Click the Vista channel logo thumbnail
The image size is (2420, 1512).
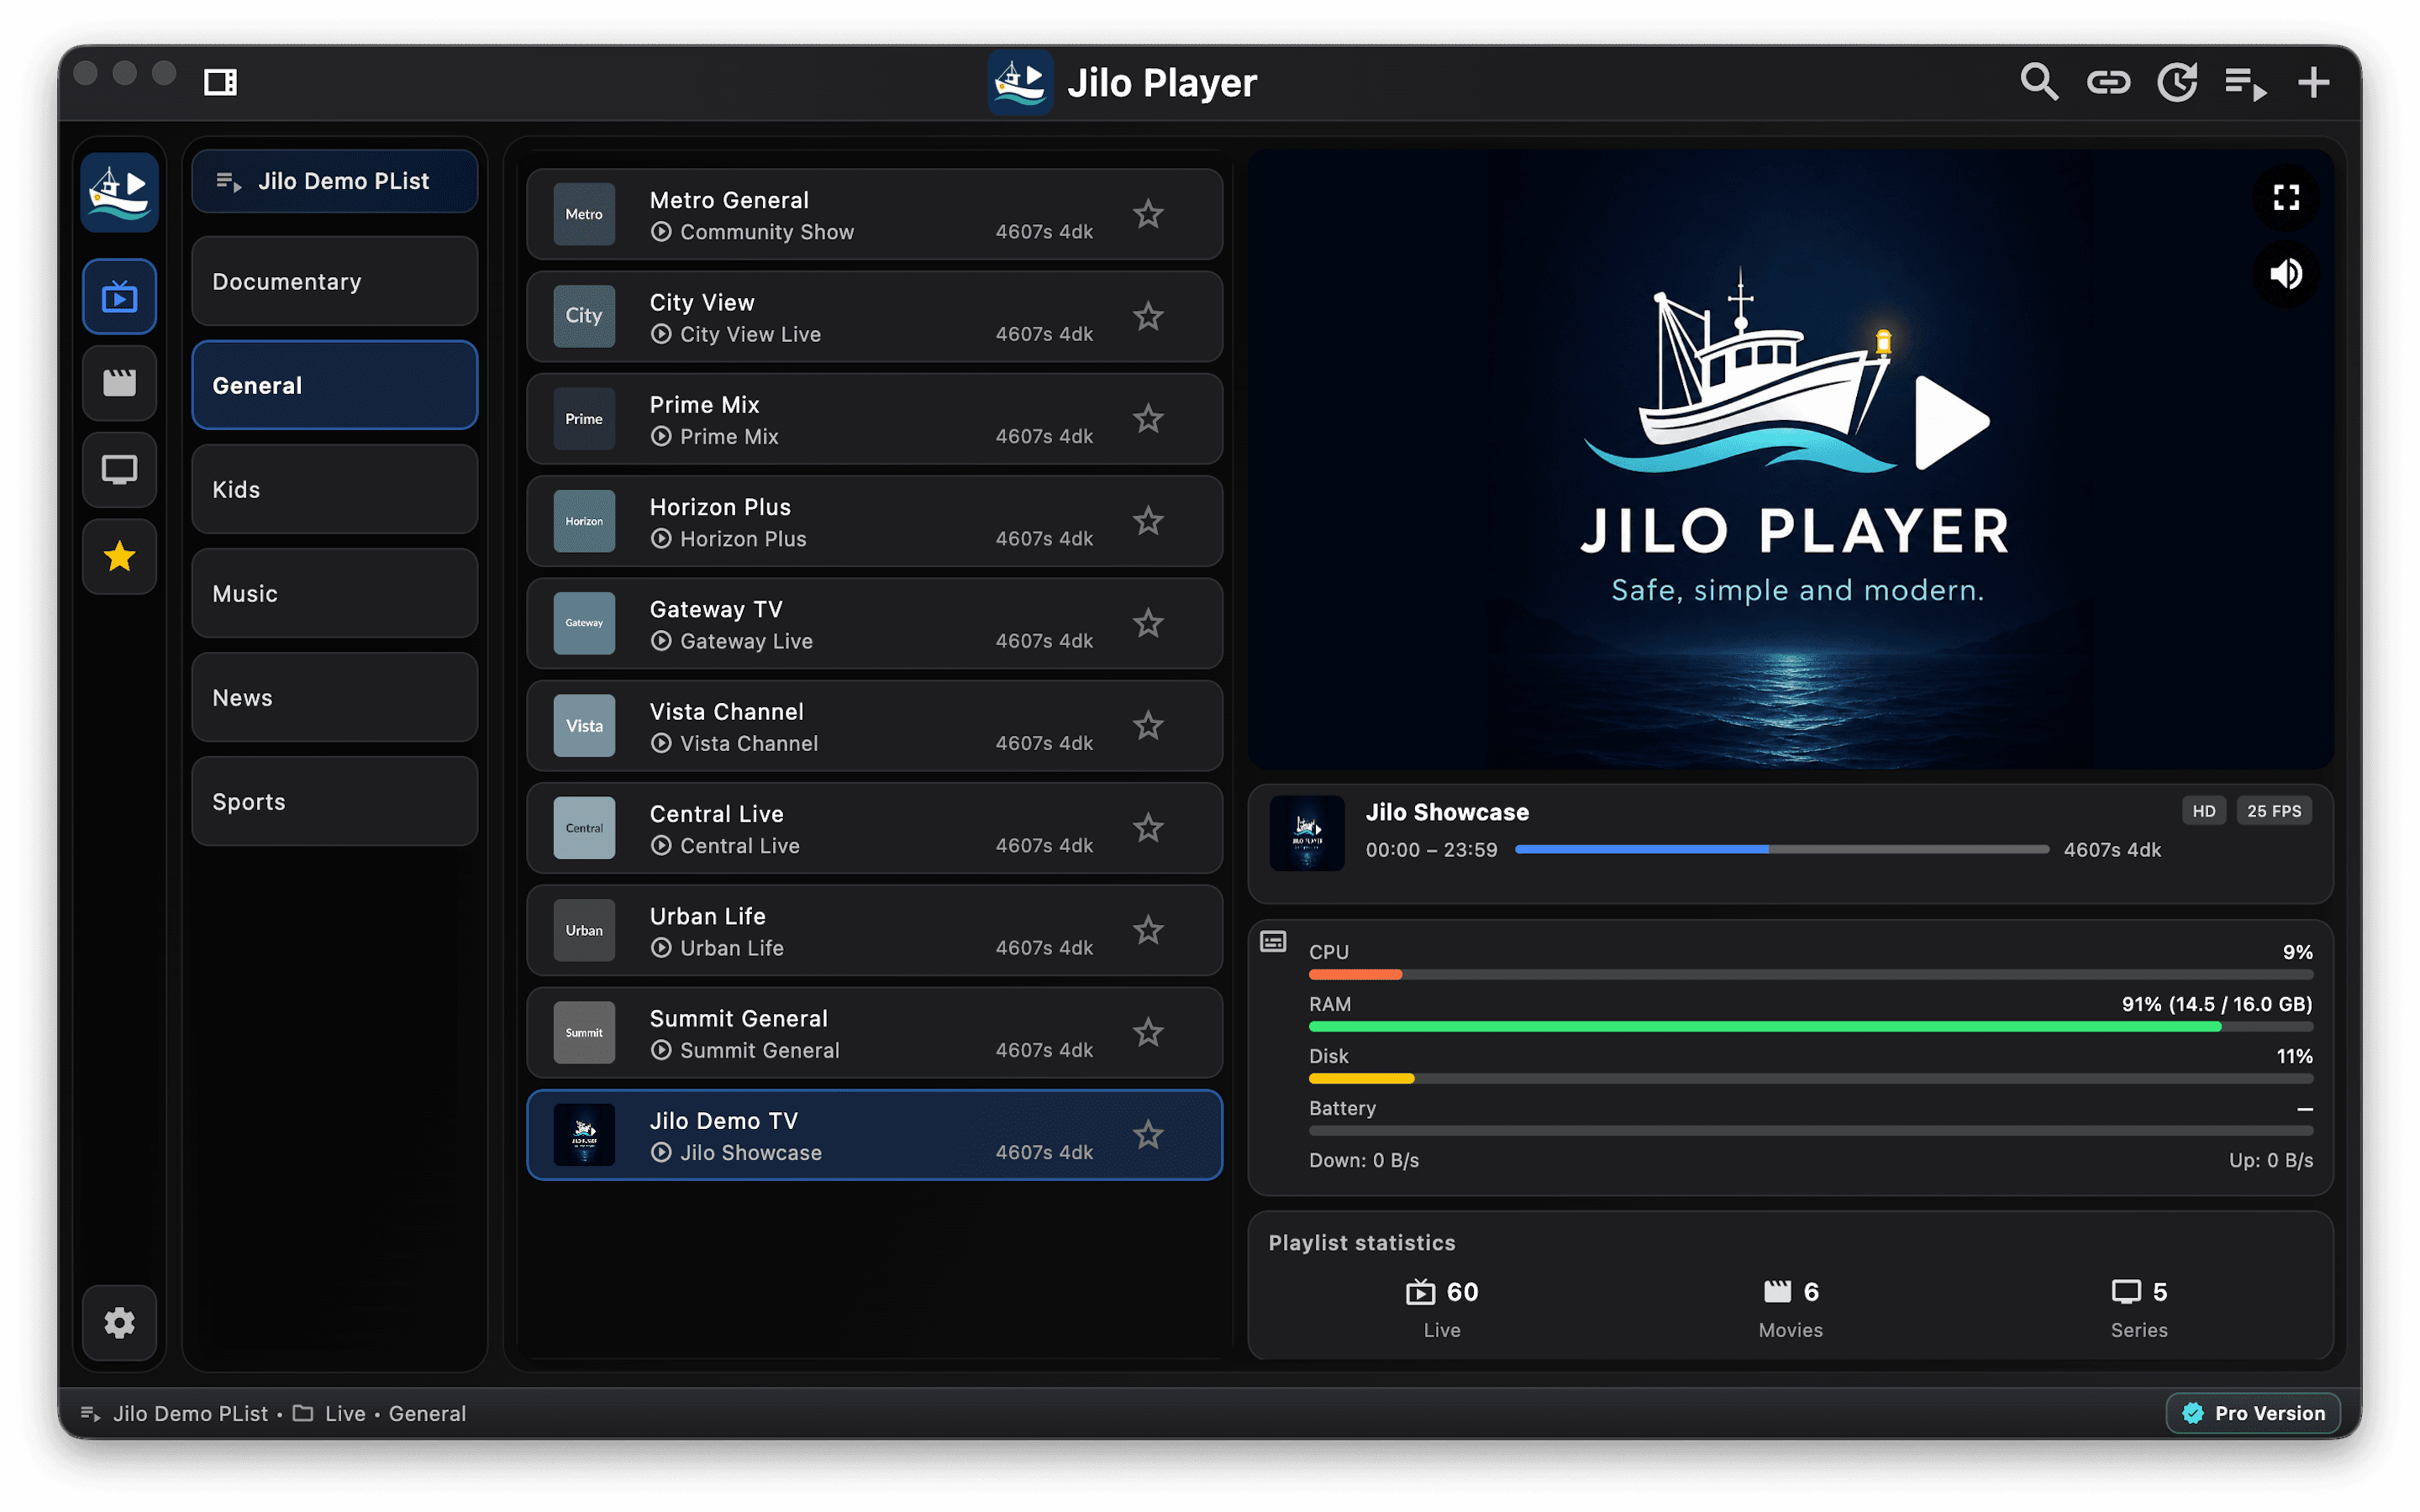pos(584,726)
